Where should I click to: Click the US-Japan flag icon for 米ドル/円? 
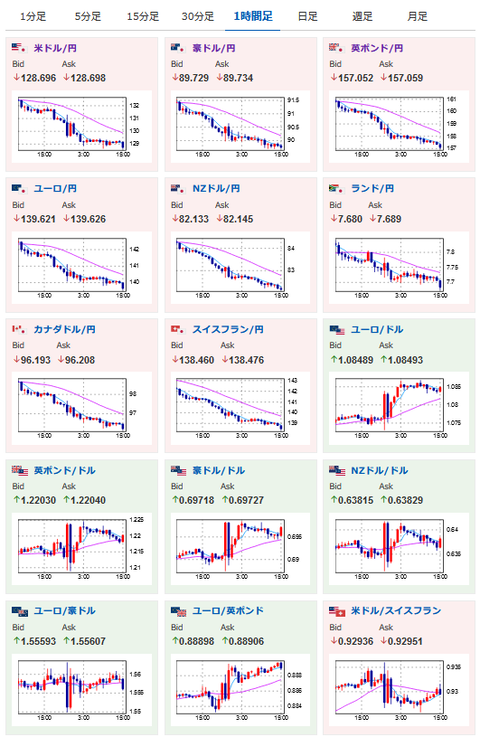tap(19, 47)
